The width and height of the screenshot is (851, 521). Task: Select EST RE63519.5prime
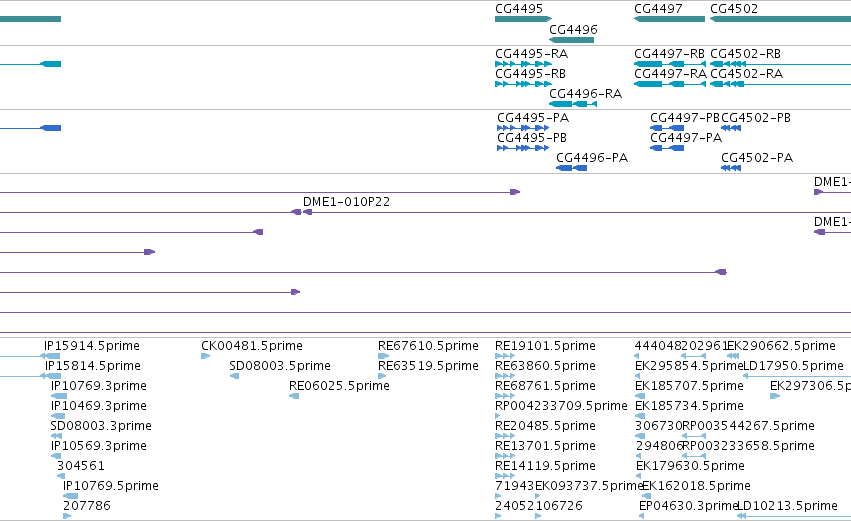(428, 366)
